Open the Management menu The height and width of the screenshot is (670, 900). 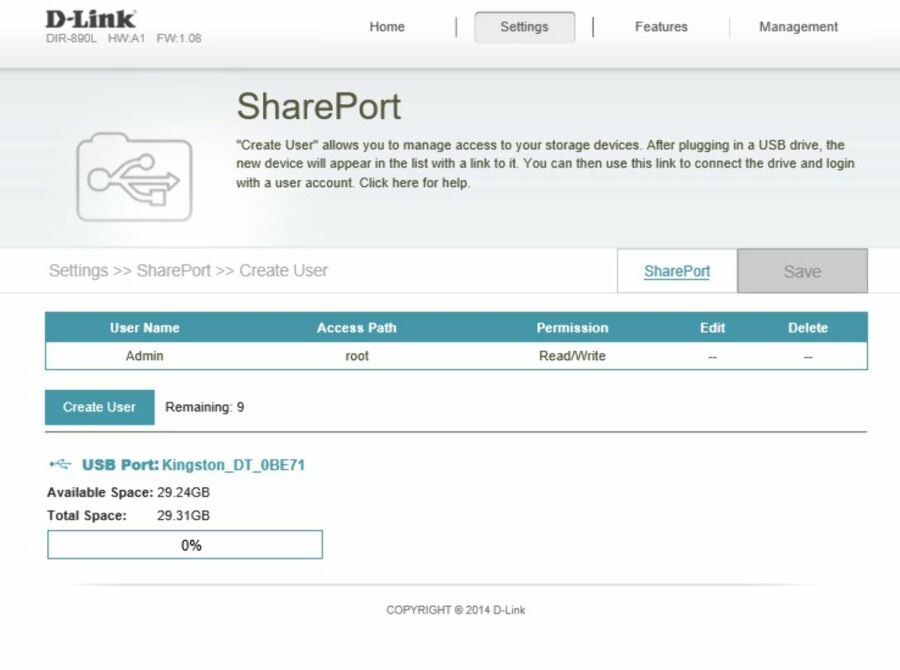tap(798, 27)
